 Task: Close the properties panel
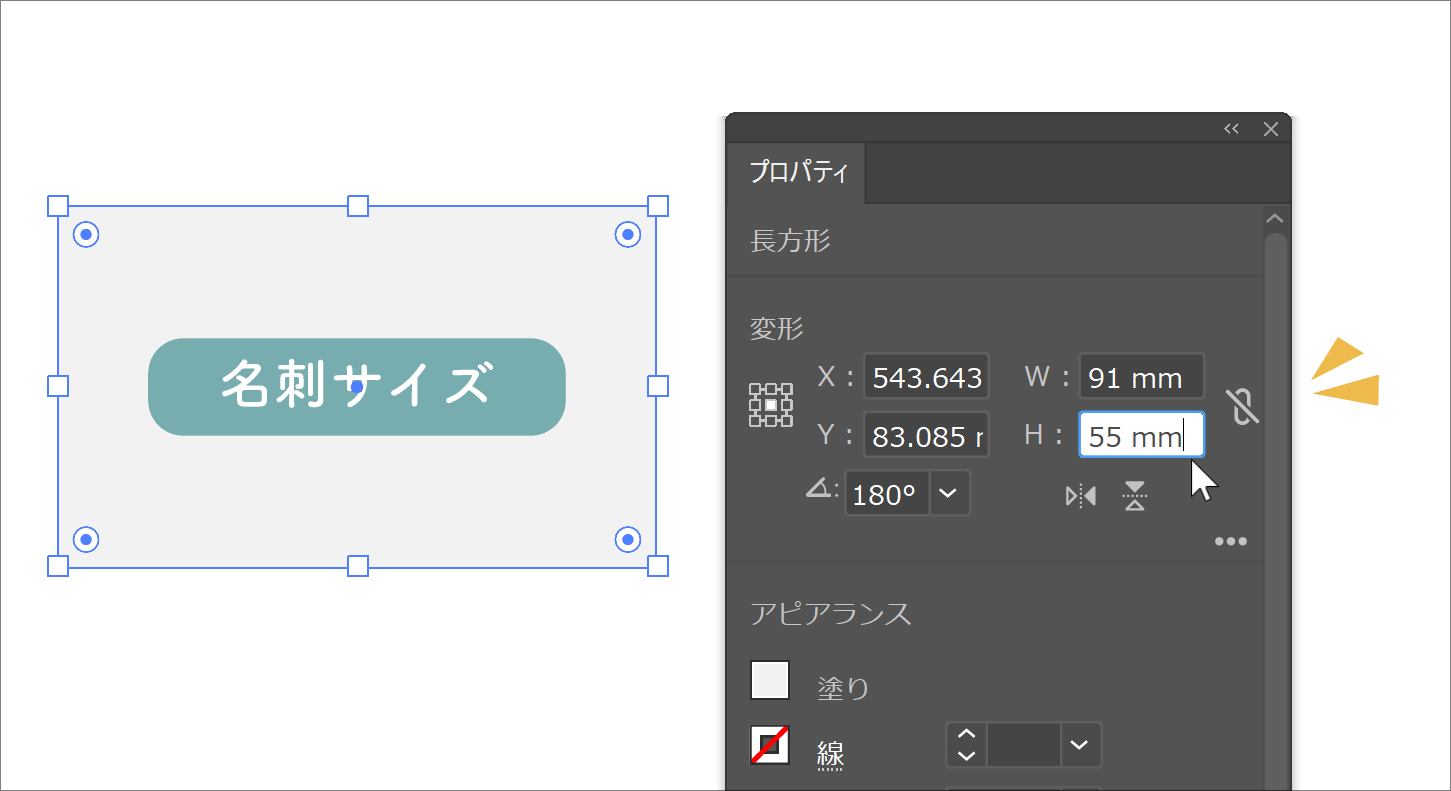[1271, 129]
